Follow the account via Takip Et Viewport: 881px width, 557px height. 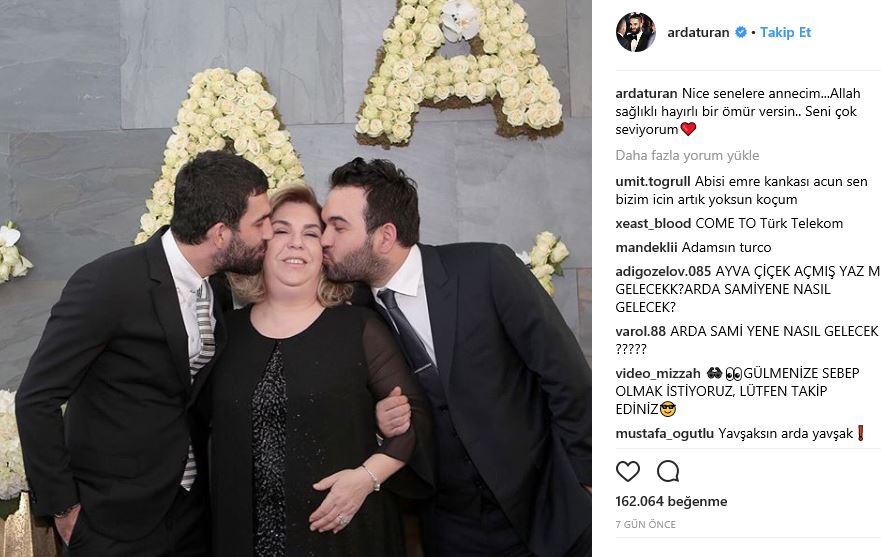[x=785, y=32]
